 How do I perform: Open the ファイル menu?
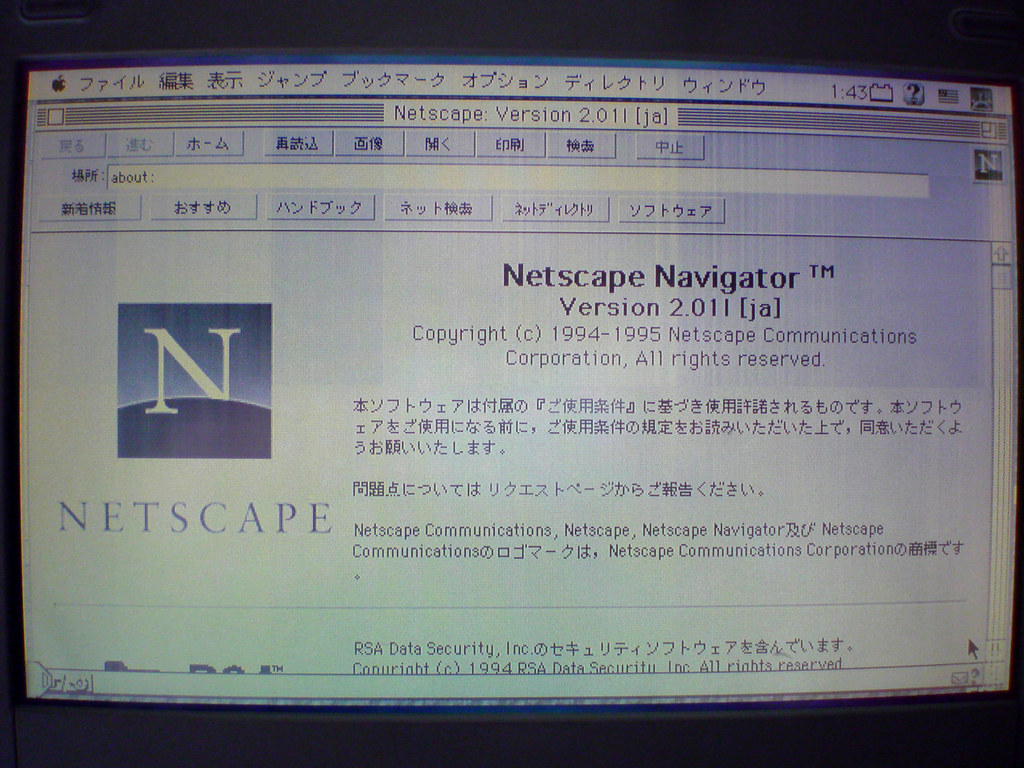click(x=112, y=83)
